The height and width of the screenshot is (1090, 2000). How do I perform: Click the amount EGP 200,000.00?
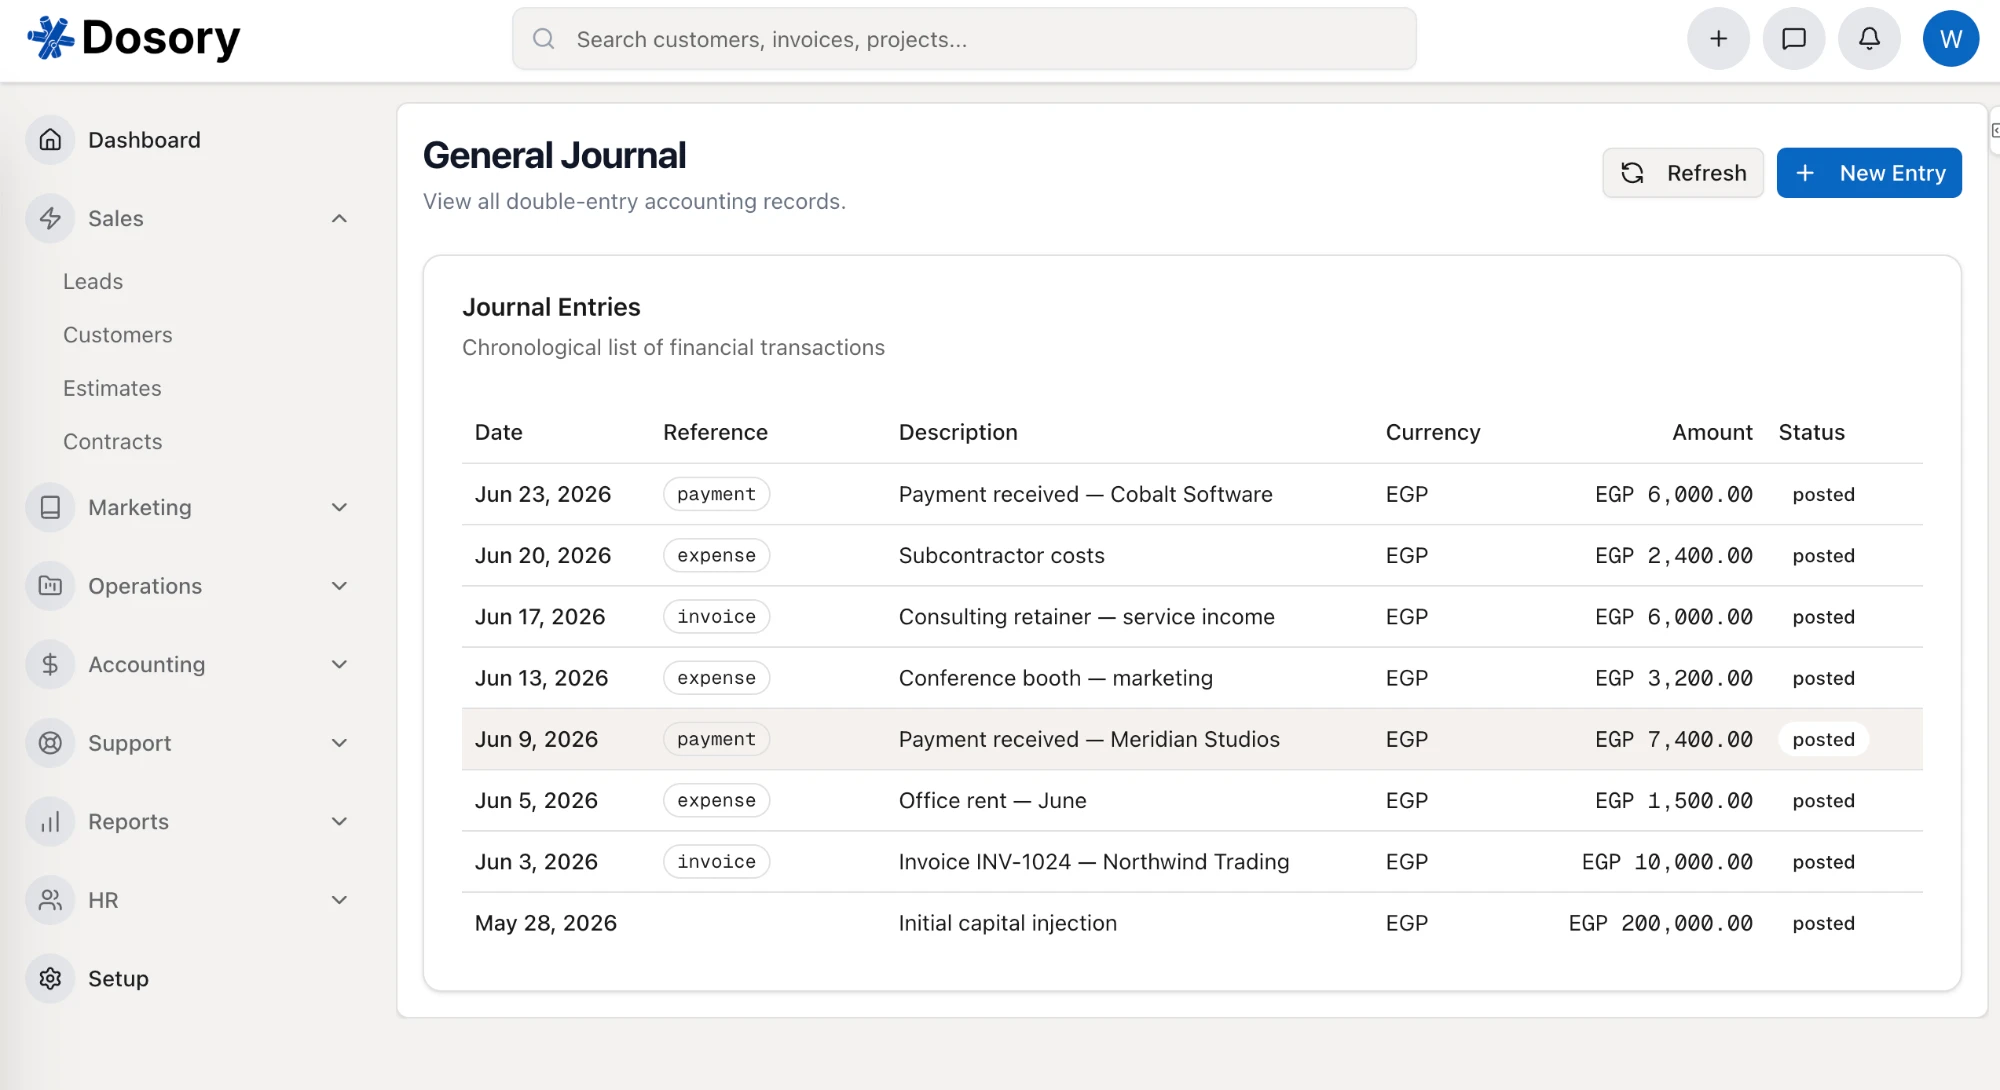(x=1660, y=923)
